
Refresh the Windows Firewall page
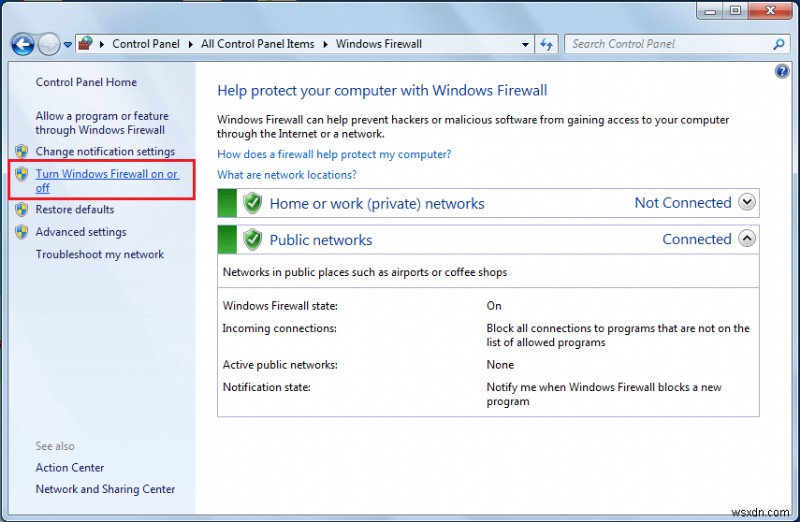546,44
